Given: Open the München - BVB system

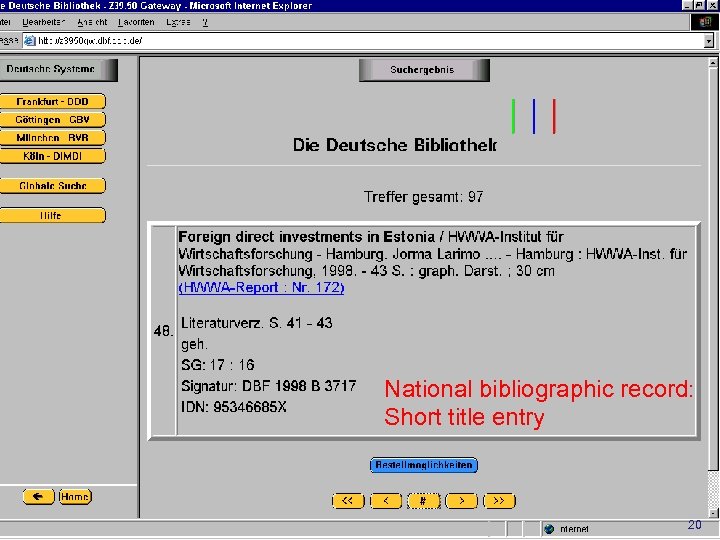Looking at the screenshot, I should [52, 138].
